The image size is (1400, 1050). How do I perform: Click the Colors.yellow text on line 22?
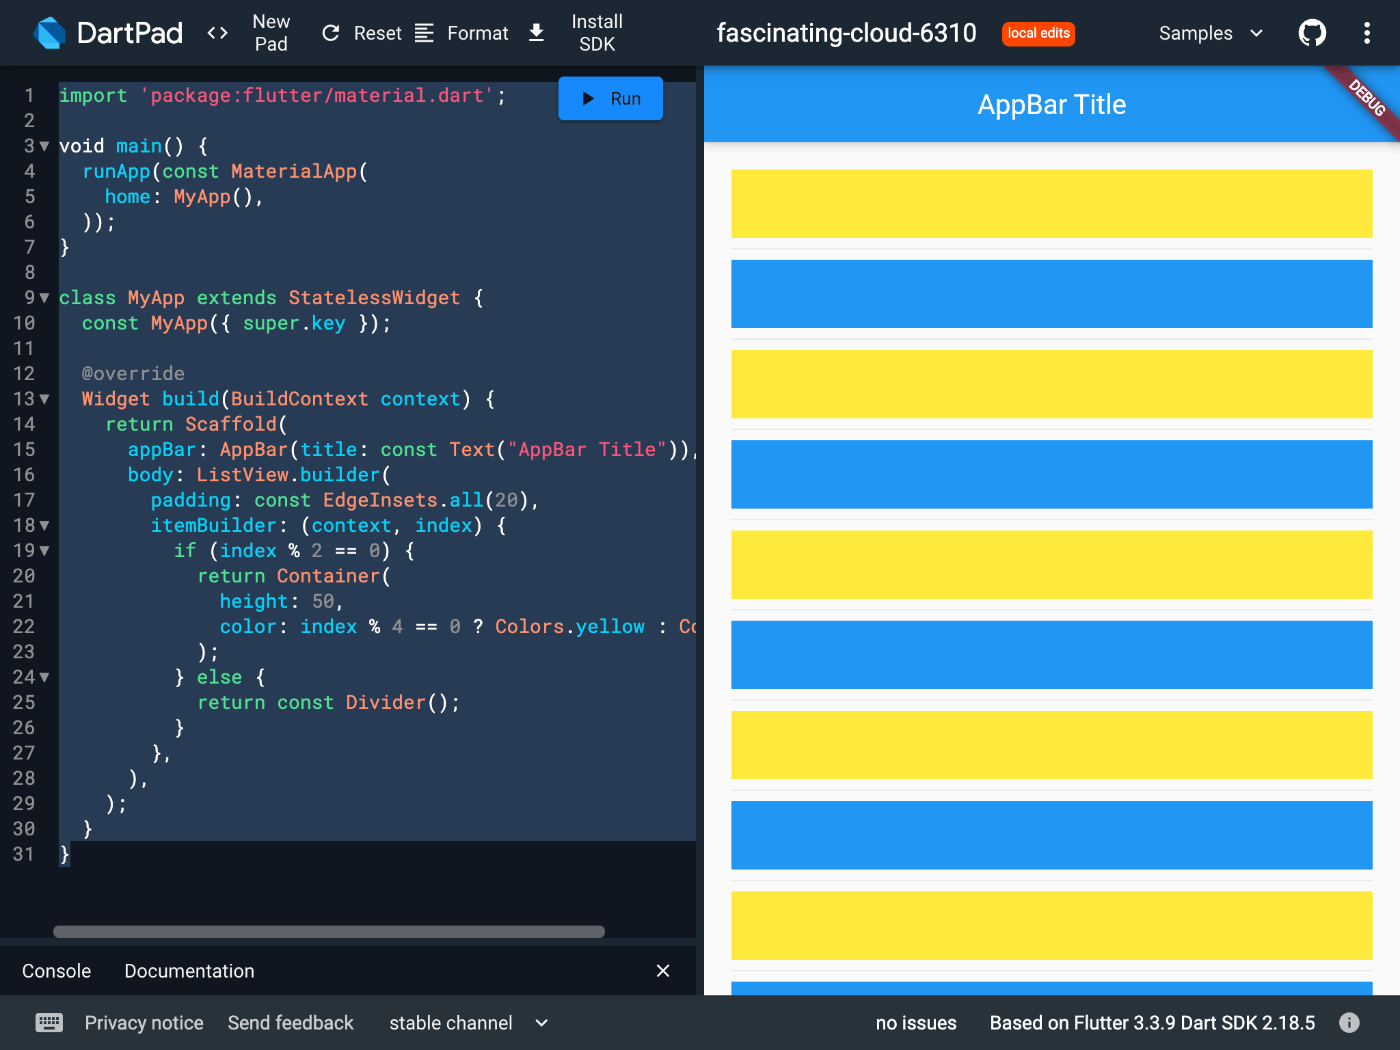click(x=570, y=627)
